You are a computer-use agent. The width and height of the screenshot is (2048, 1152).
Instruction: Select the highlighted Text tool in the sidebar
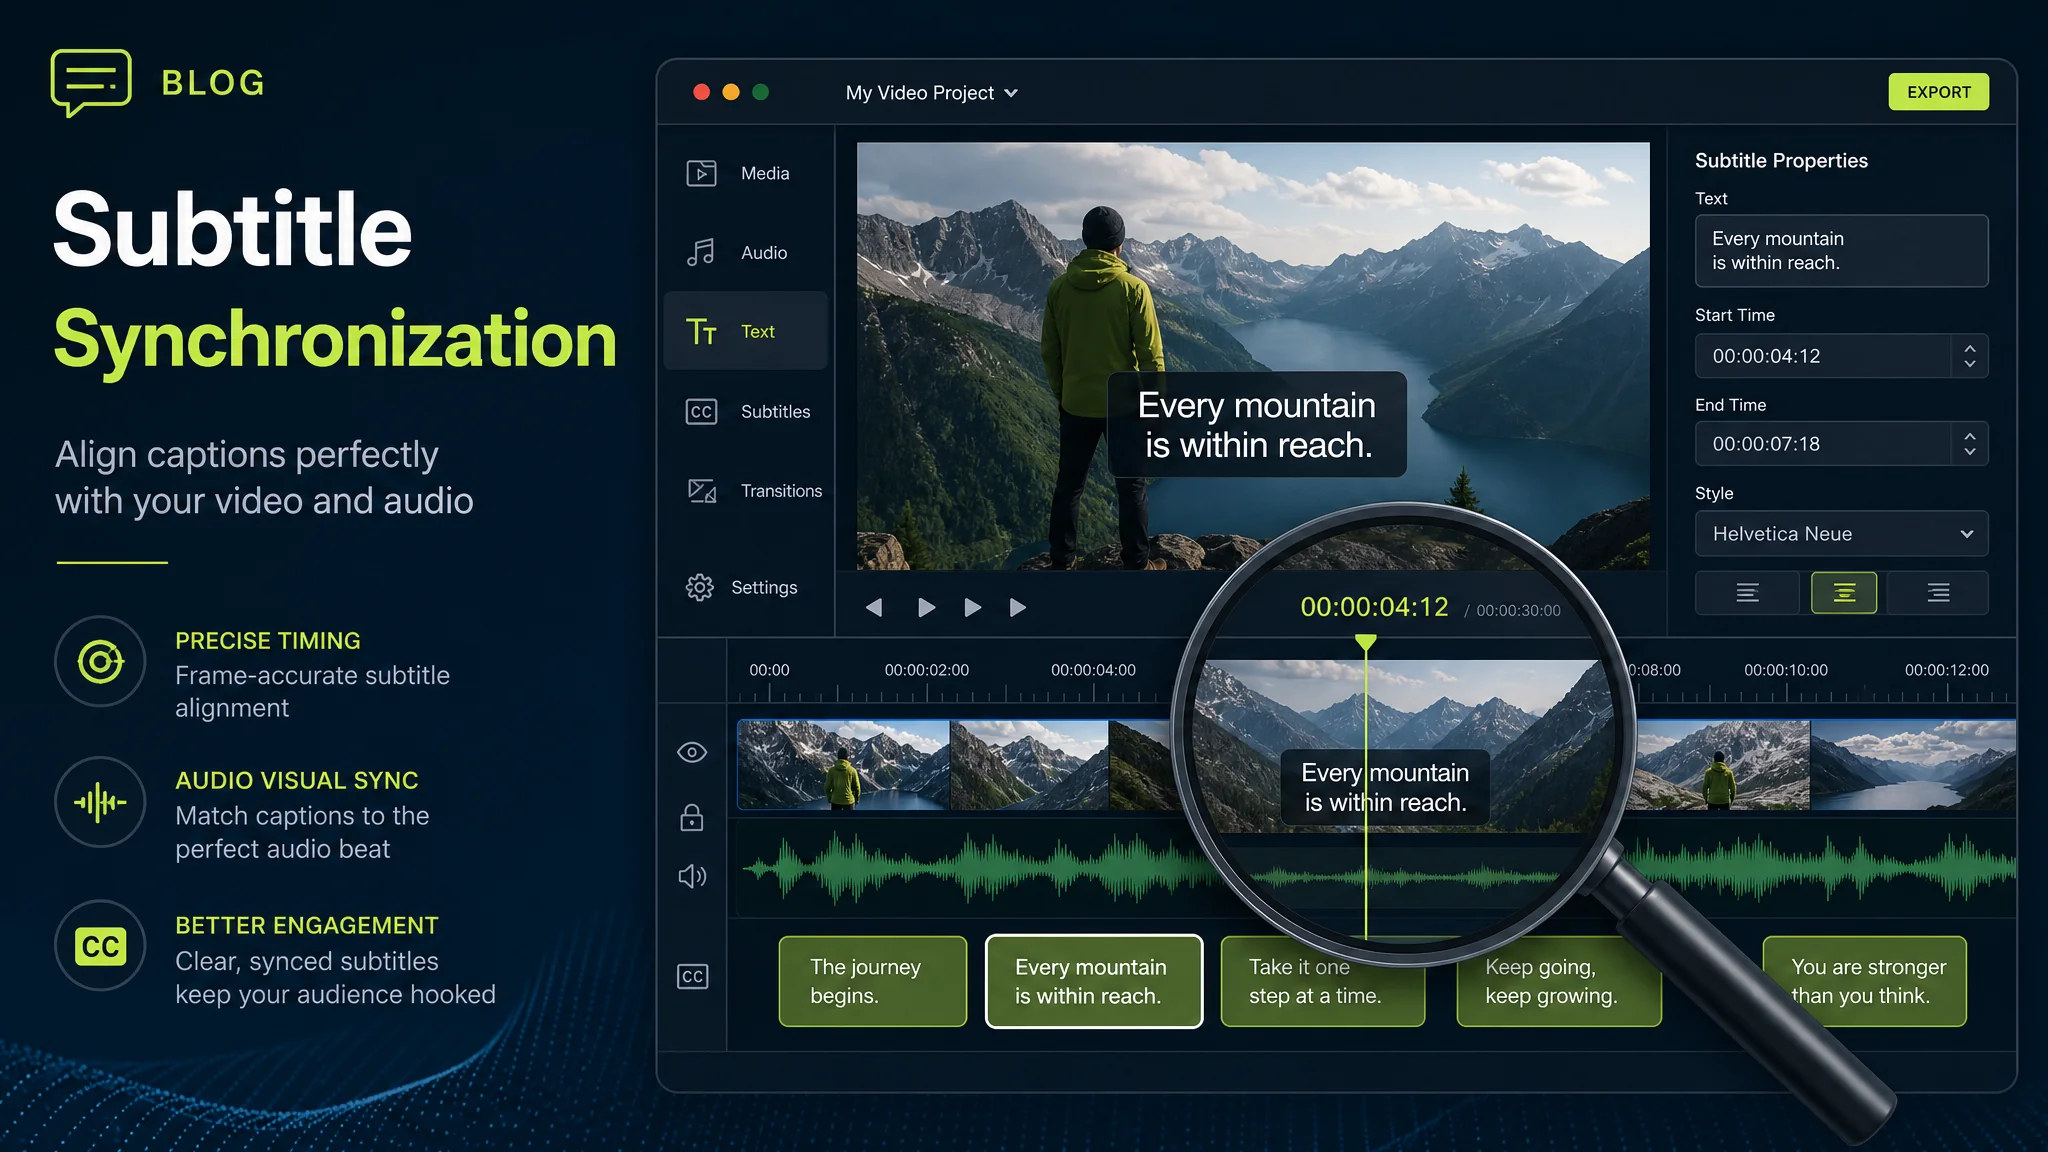click(x=746, y=331)
